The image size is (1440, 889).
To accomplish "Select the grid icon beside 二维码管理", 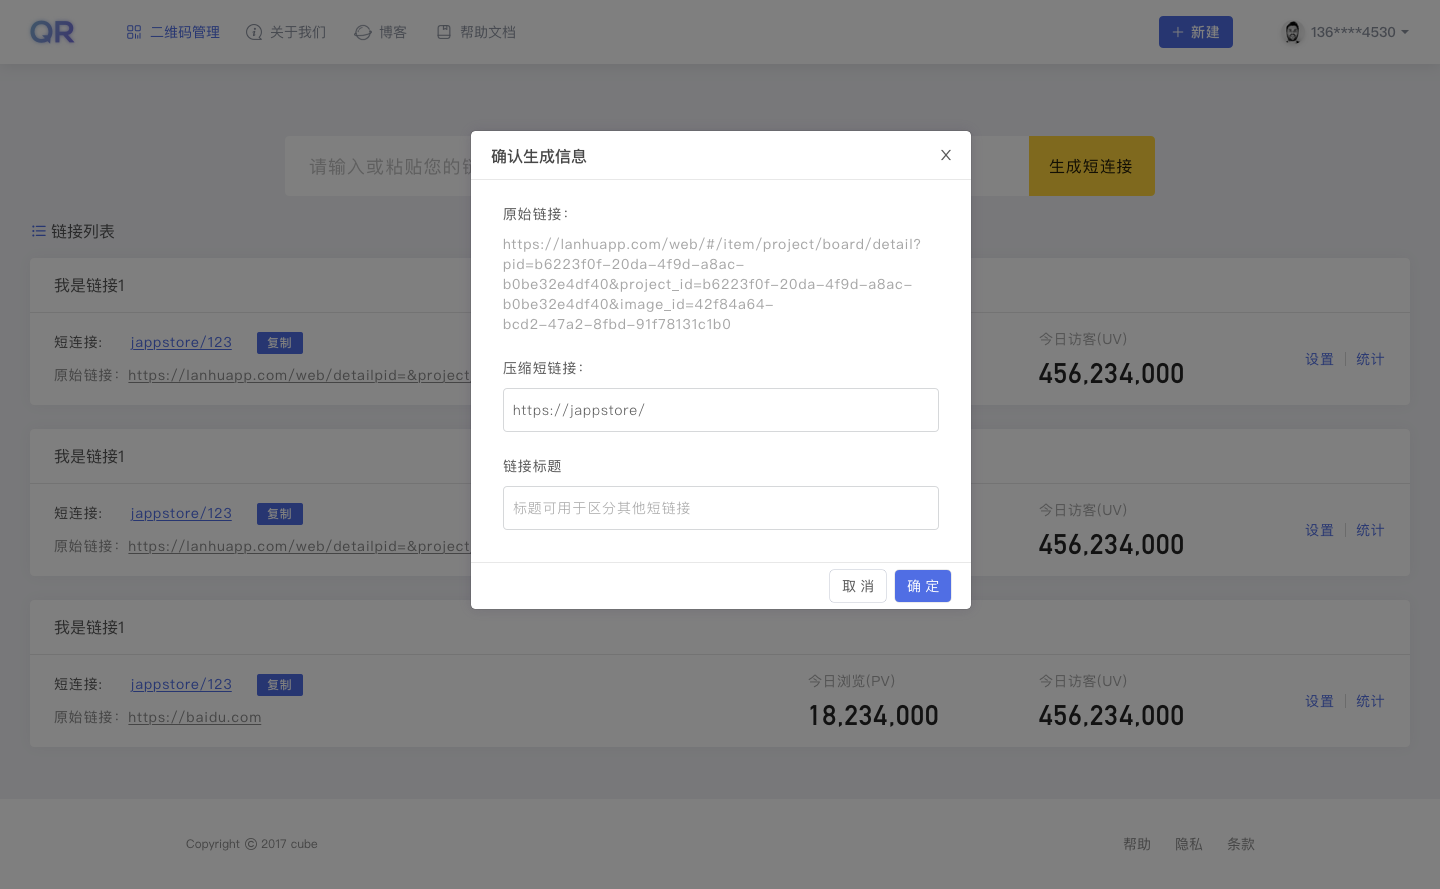I will click(x=133, y=31).
